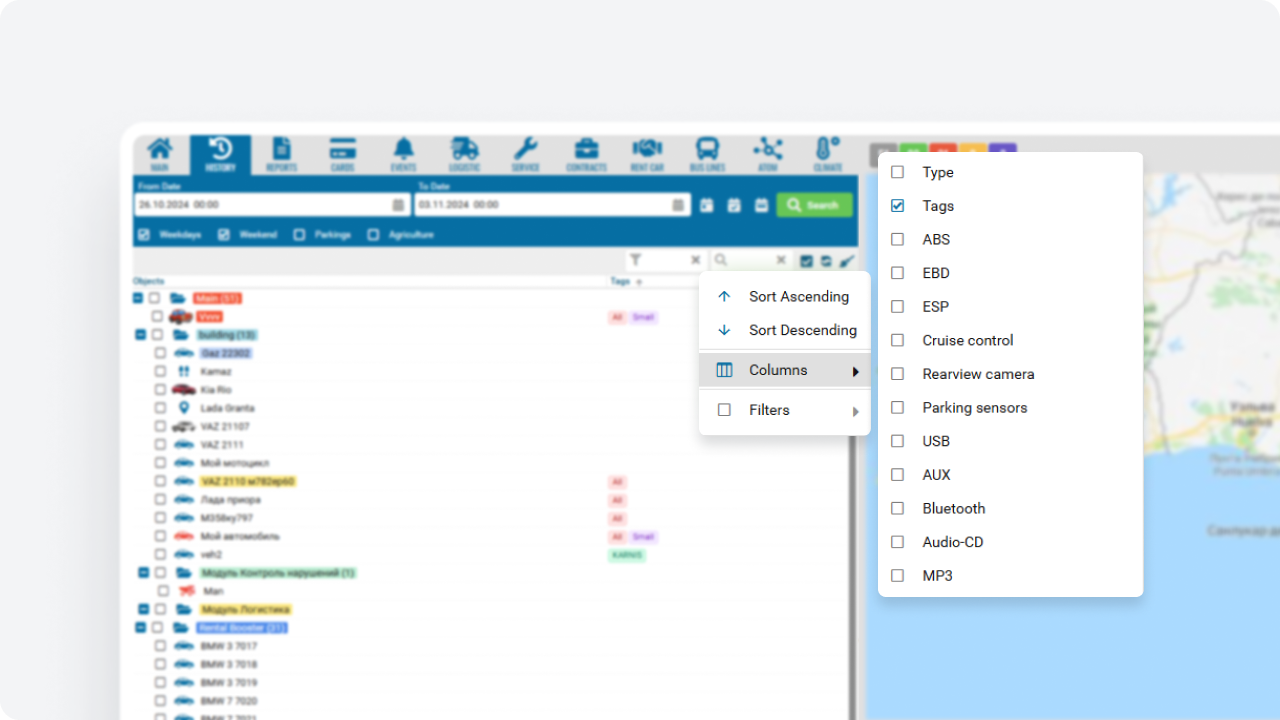Check the Parkings option
The height and width of the screenshot is (720, 1280).
click(x=300, y=235)
